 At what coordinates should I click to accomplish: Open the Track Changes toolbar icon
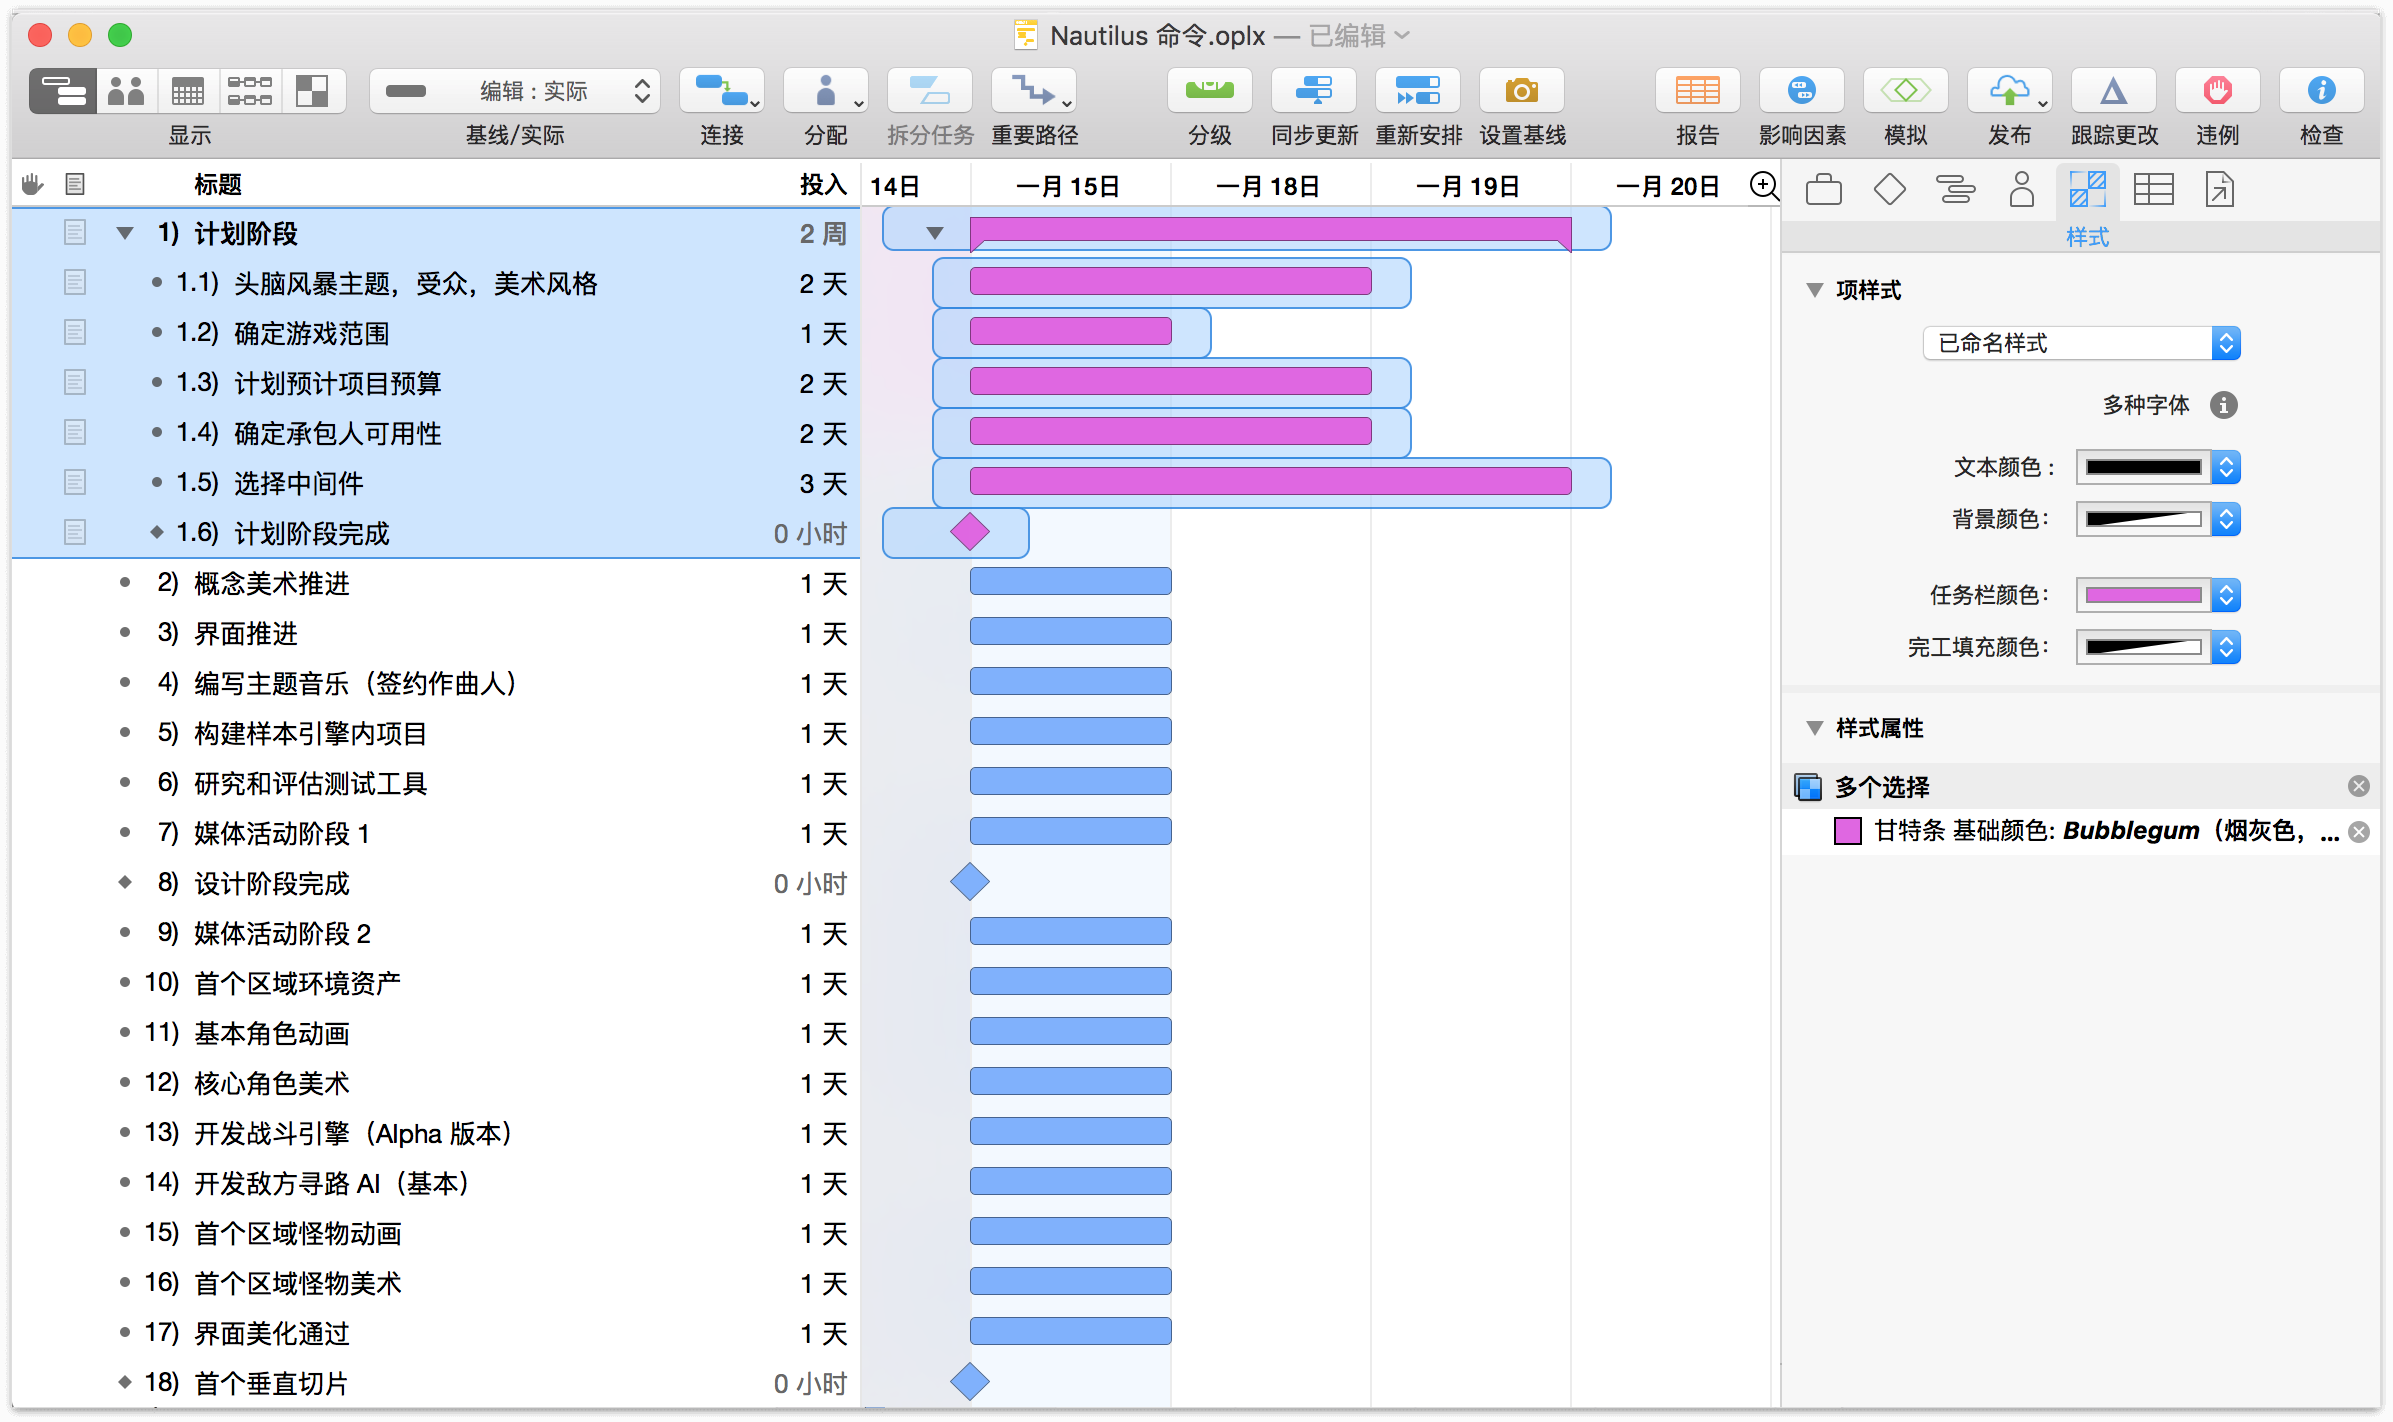2113,92
